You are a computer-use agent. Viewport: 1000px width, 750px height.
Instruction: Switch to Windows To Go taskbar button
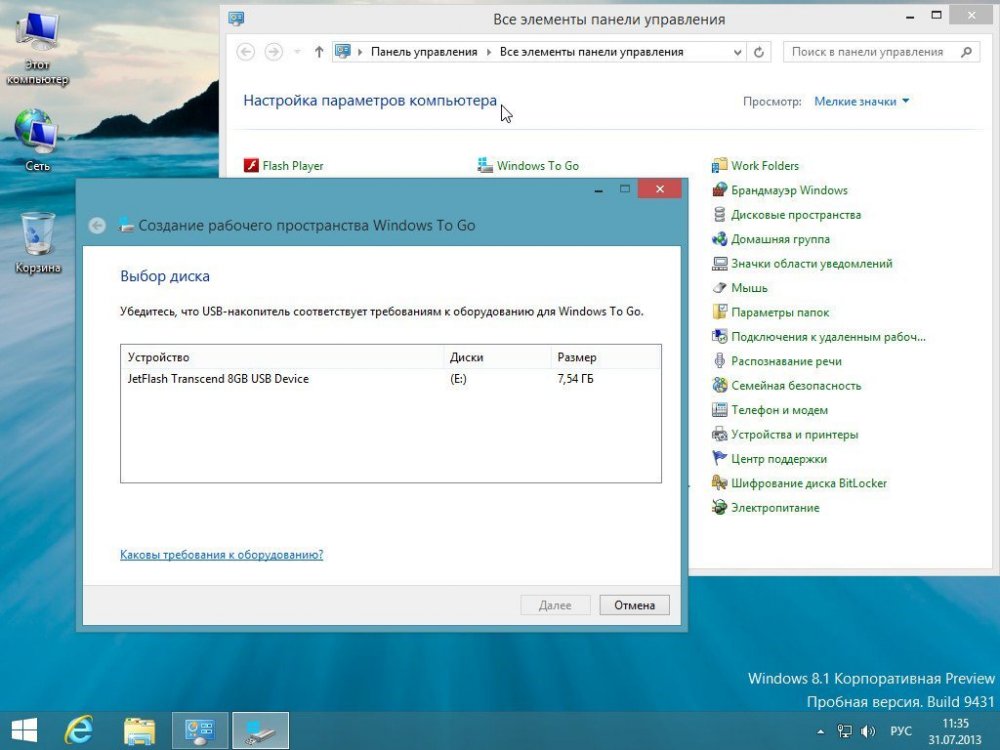(x=260, y=731)
